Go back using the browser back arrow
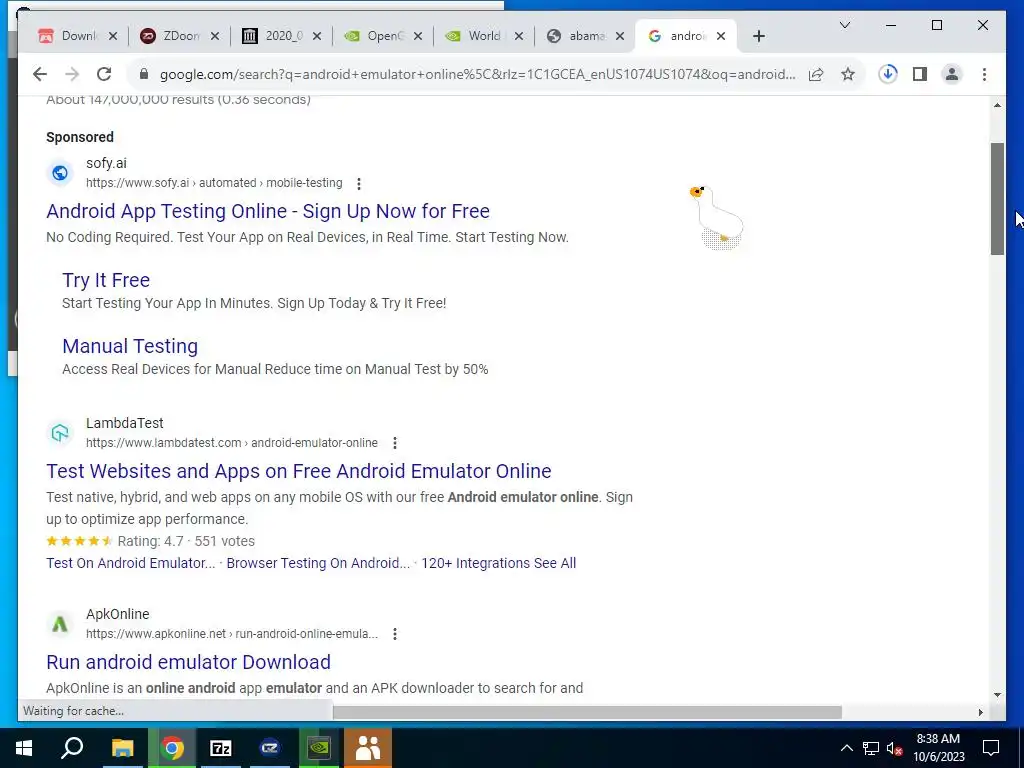Image resolution: width=1024 pixels, height=768 pixels. pyautogui.click(x=40, y=74)
